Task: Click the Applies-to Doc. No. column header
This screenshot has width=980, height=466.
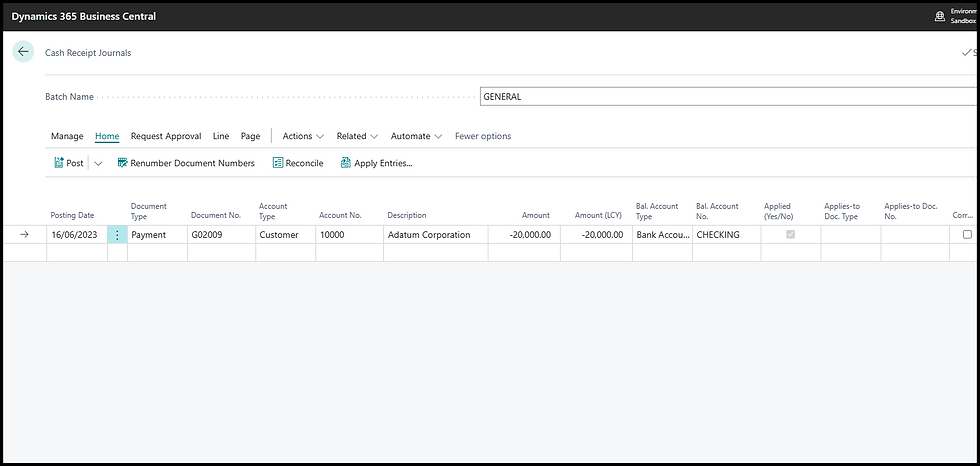Action: pyautogui.click(x=911, y=211)
